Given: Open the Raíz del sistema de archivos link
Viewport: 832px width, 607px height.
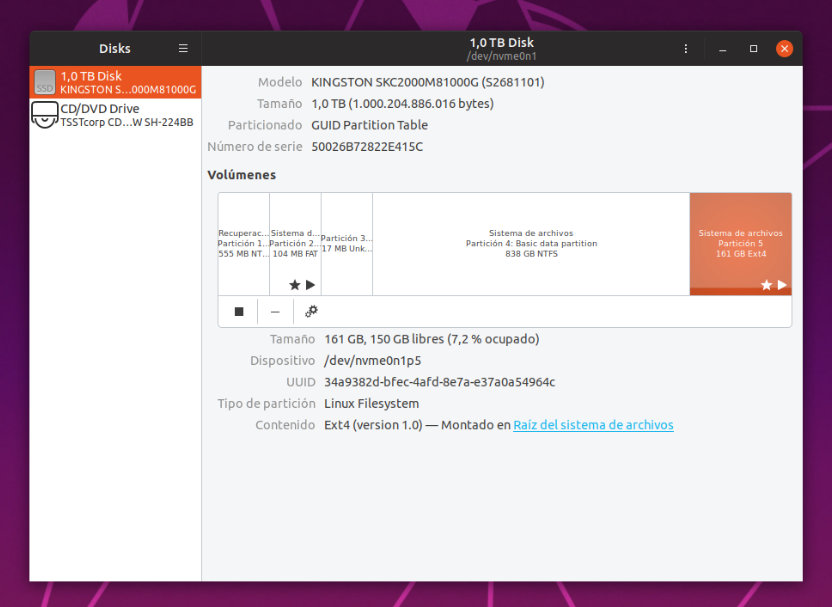Looking at the screenshot, I should (593, 425).
